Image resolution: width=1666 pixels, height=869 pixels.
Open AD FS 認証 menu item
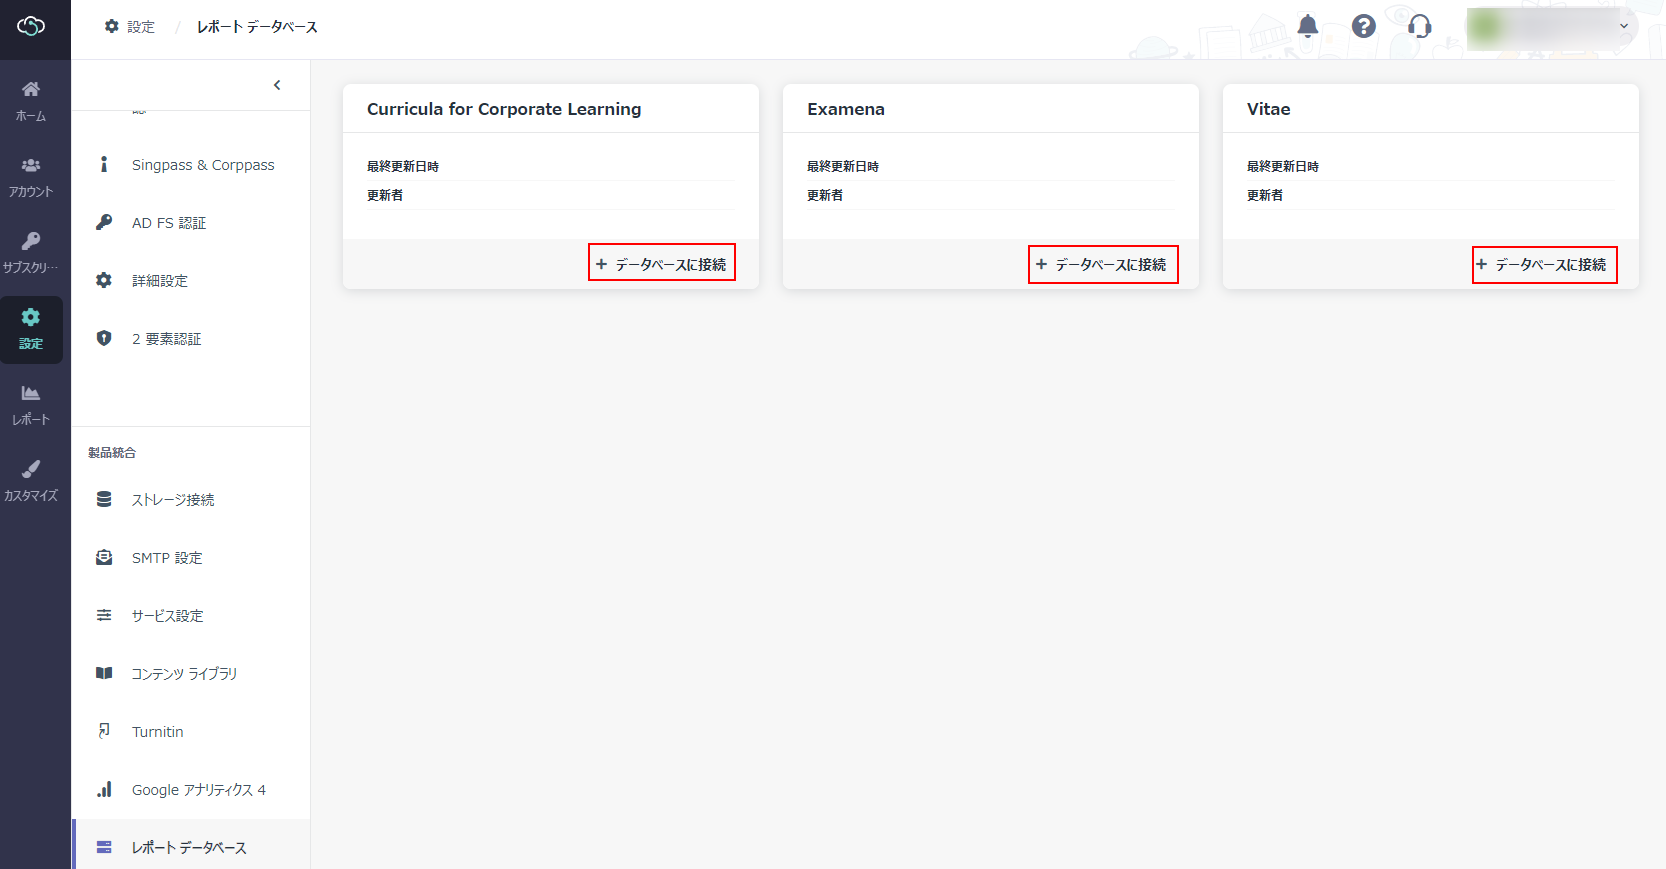click(191, 223)
